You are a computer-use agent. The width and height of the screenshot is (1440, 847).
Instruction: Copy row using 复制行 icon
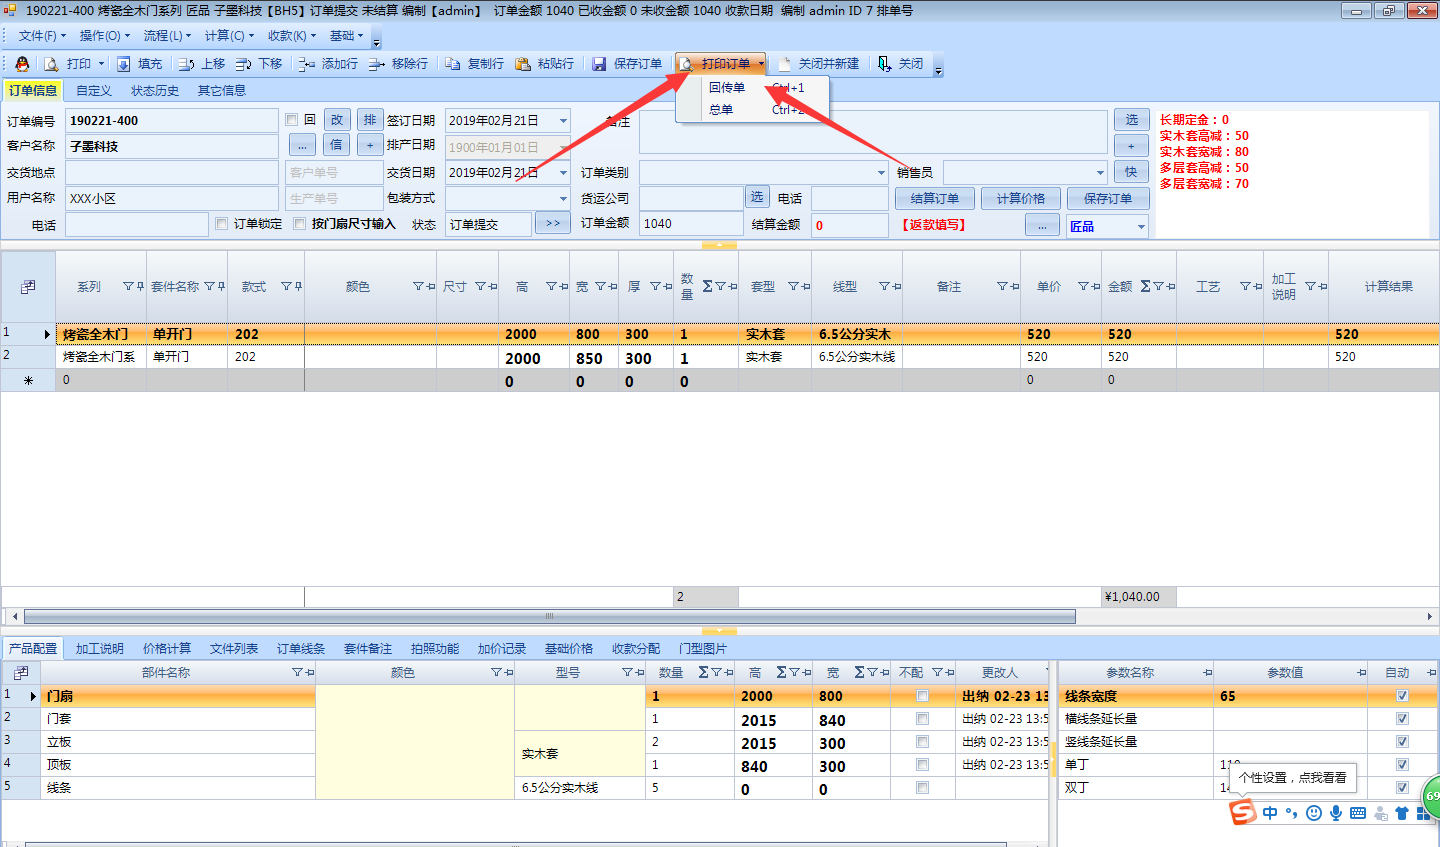point(453,64)
